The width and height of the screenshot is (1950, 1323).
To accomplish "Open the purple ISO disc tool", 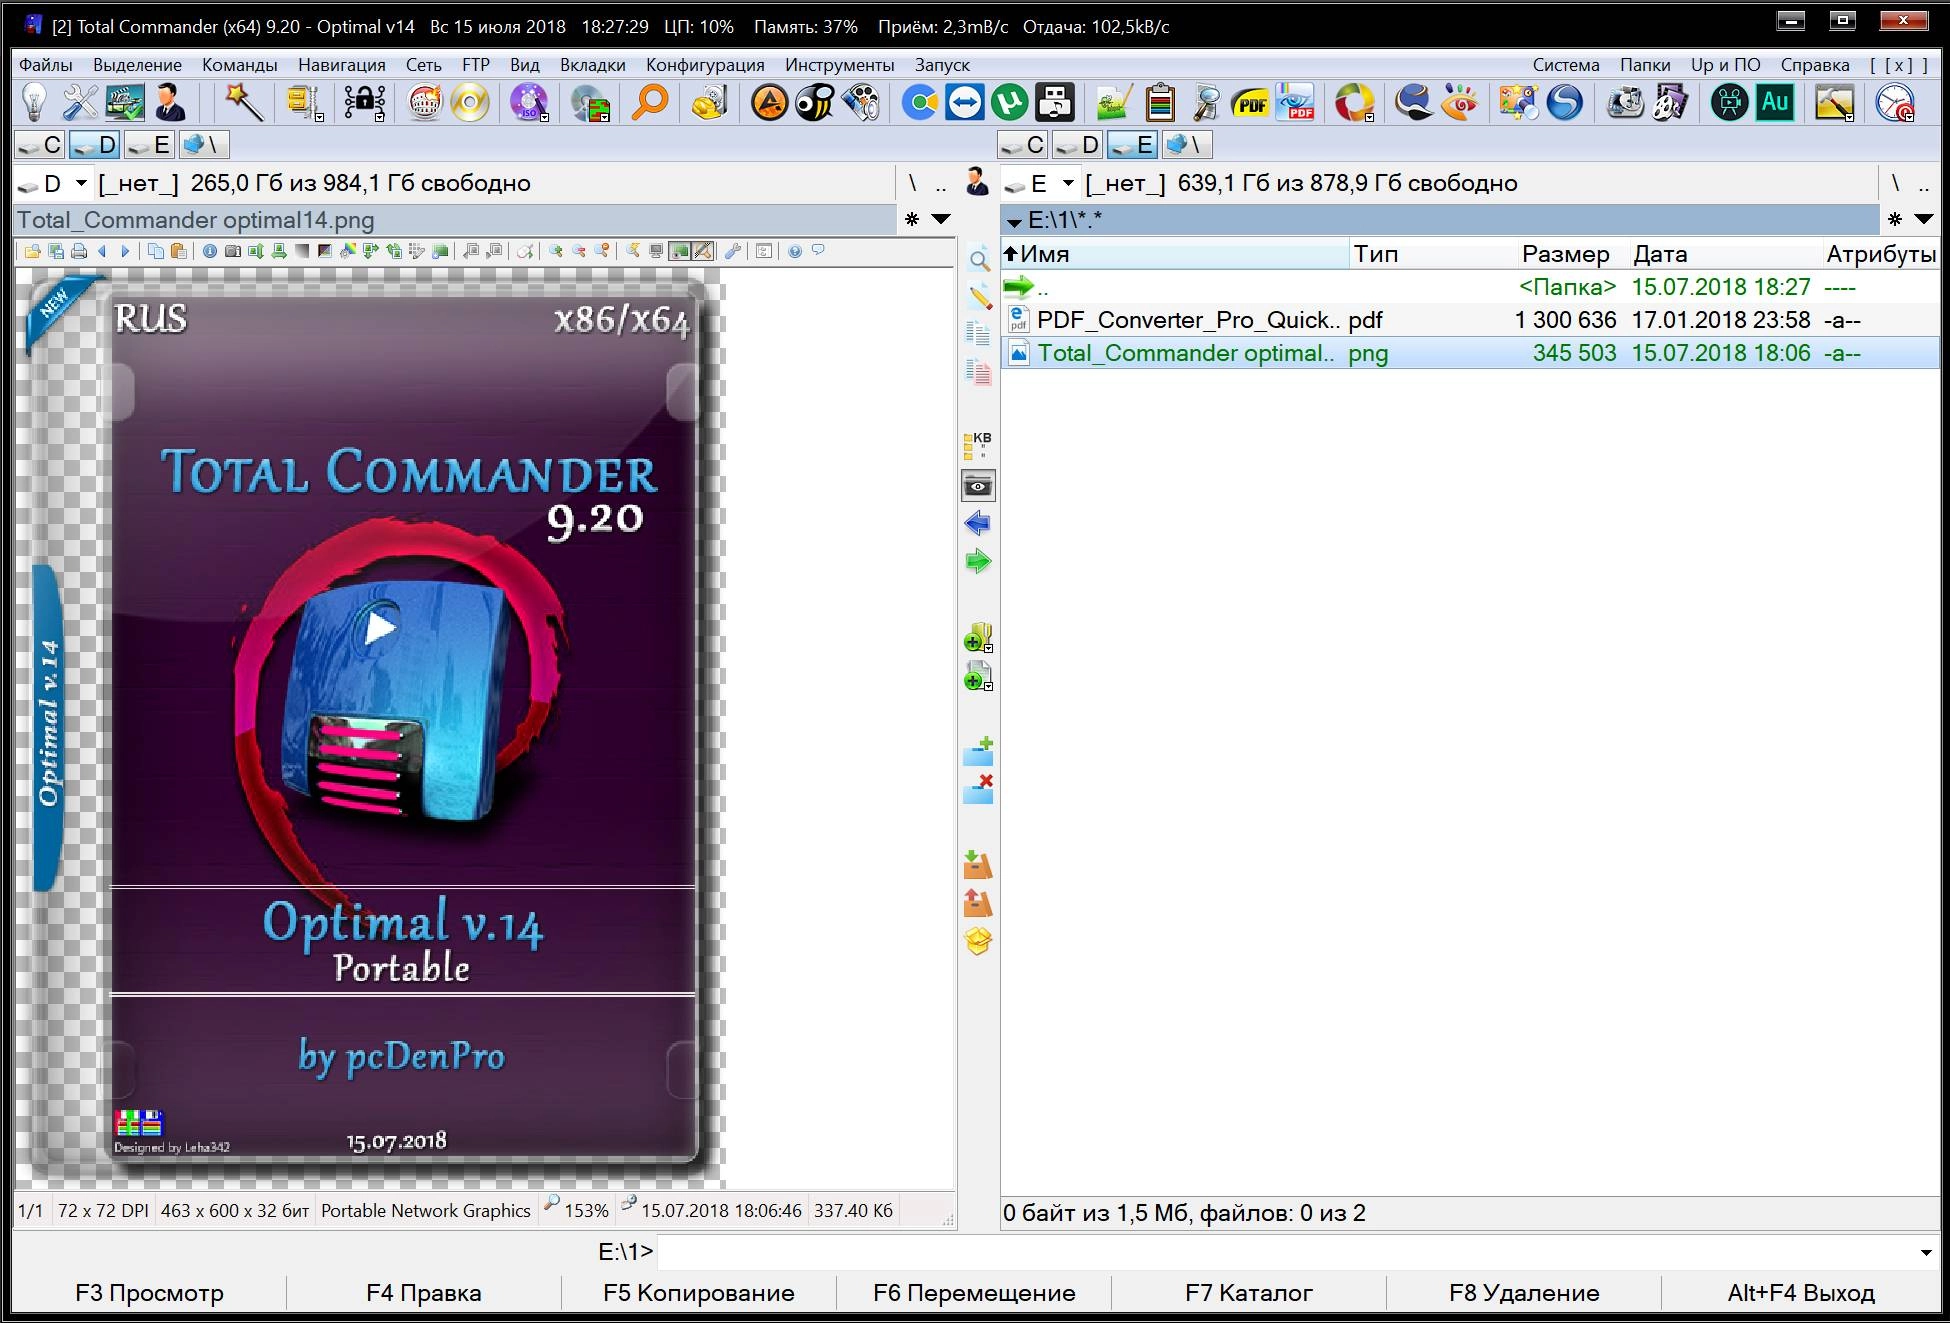I will click(x=529, y=102).
